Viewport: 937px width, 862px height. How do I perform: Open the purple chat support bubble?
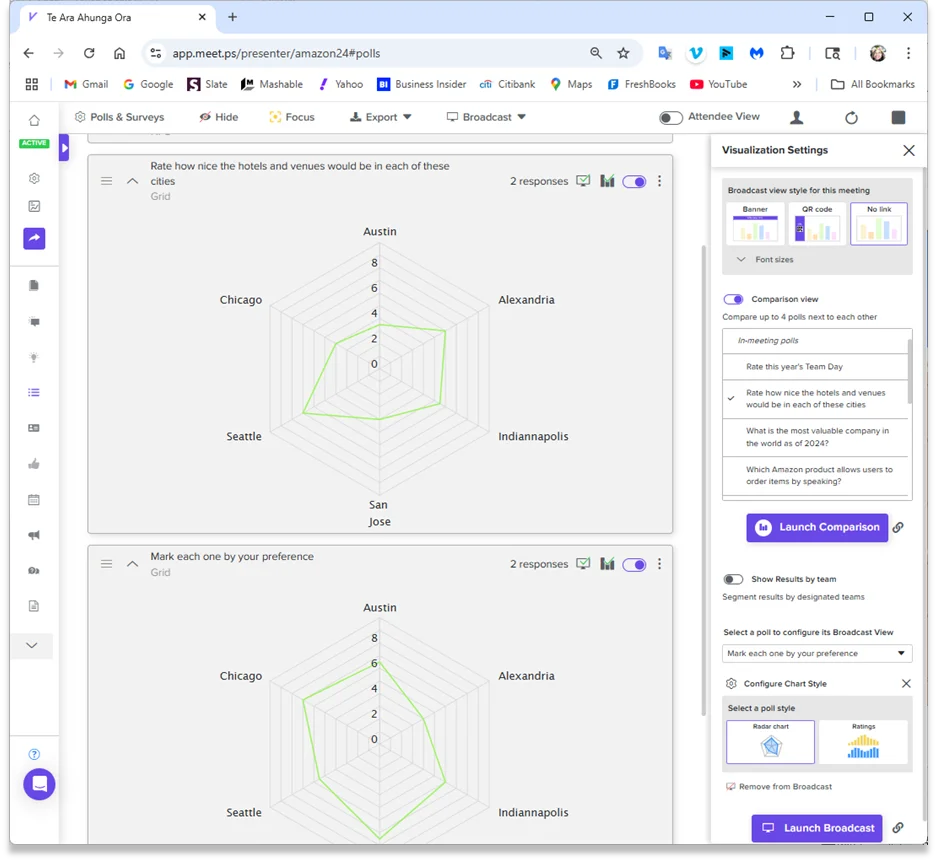(39, 784)
